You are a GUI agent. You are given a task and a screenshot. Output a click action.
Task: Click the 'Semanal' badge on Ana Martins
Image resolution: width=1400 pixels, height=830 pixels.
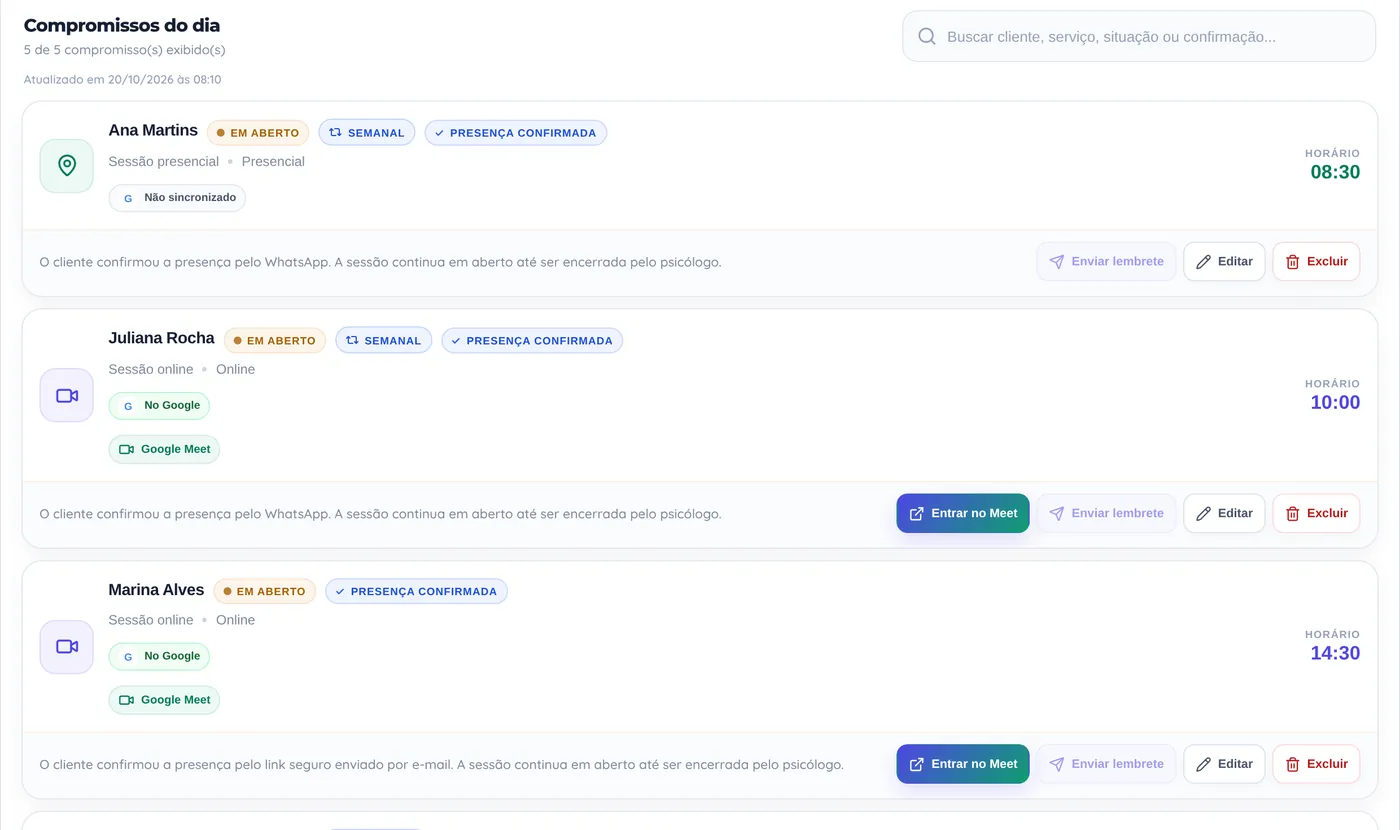pyautogui.click(x=367, y=132)
